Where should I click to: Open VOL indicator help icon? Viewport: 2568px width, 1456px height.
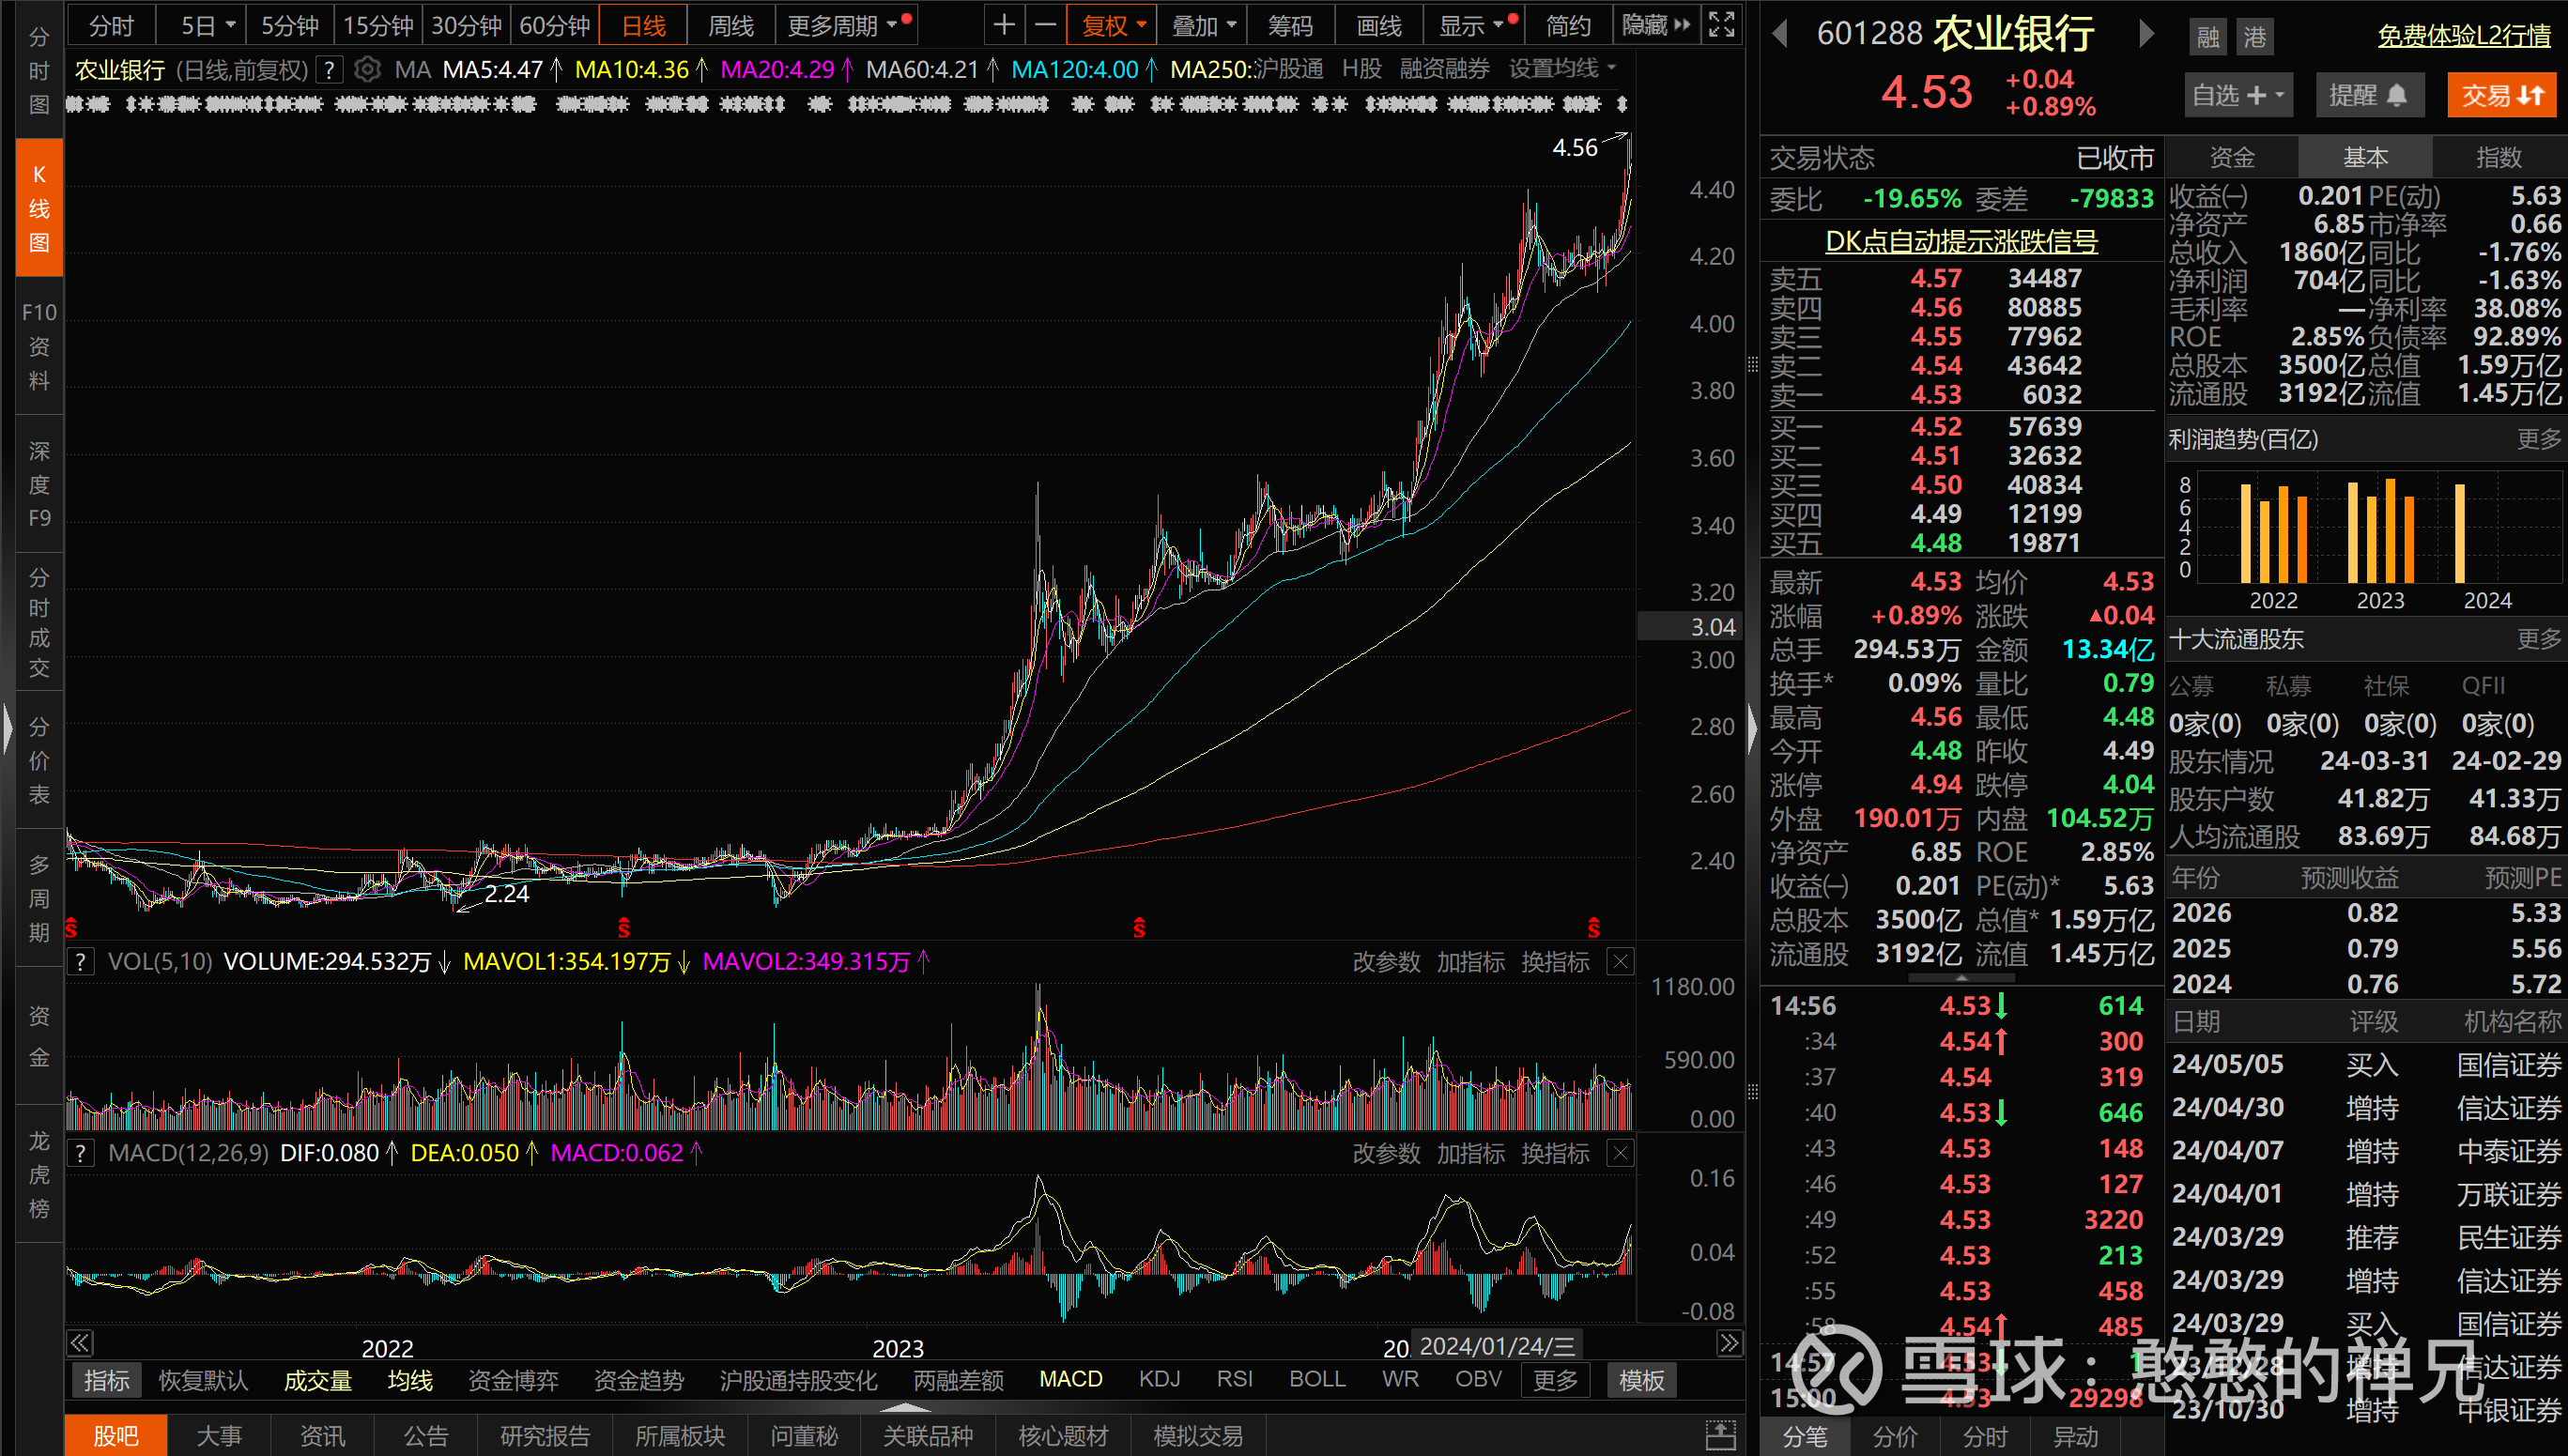pos(81,961)
